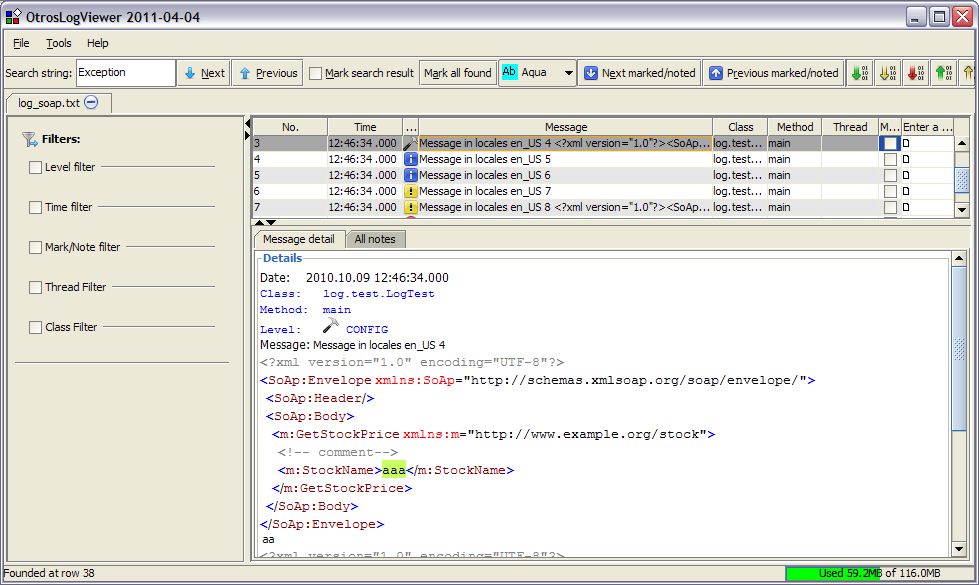
Task: Go to Previous marked/noted entry
Action: point(774,73)
